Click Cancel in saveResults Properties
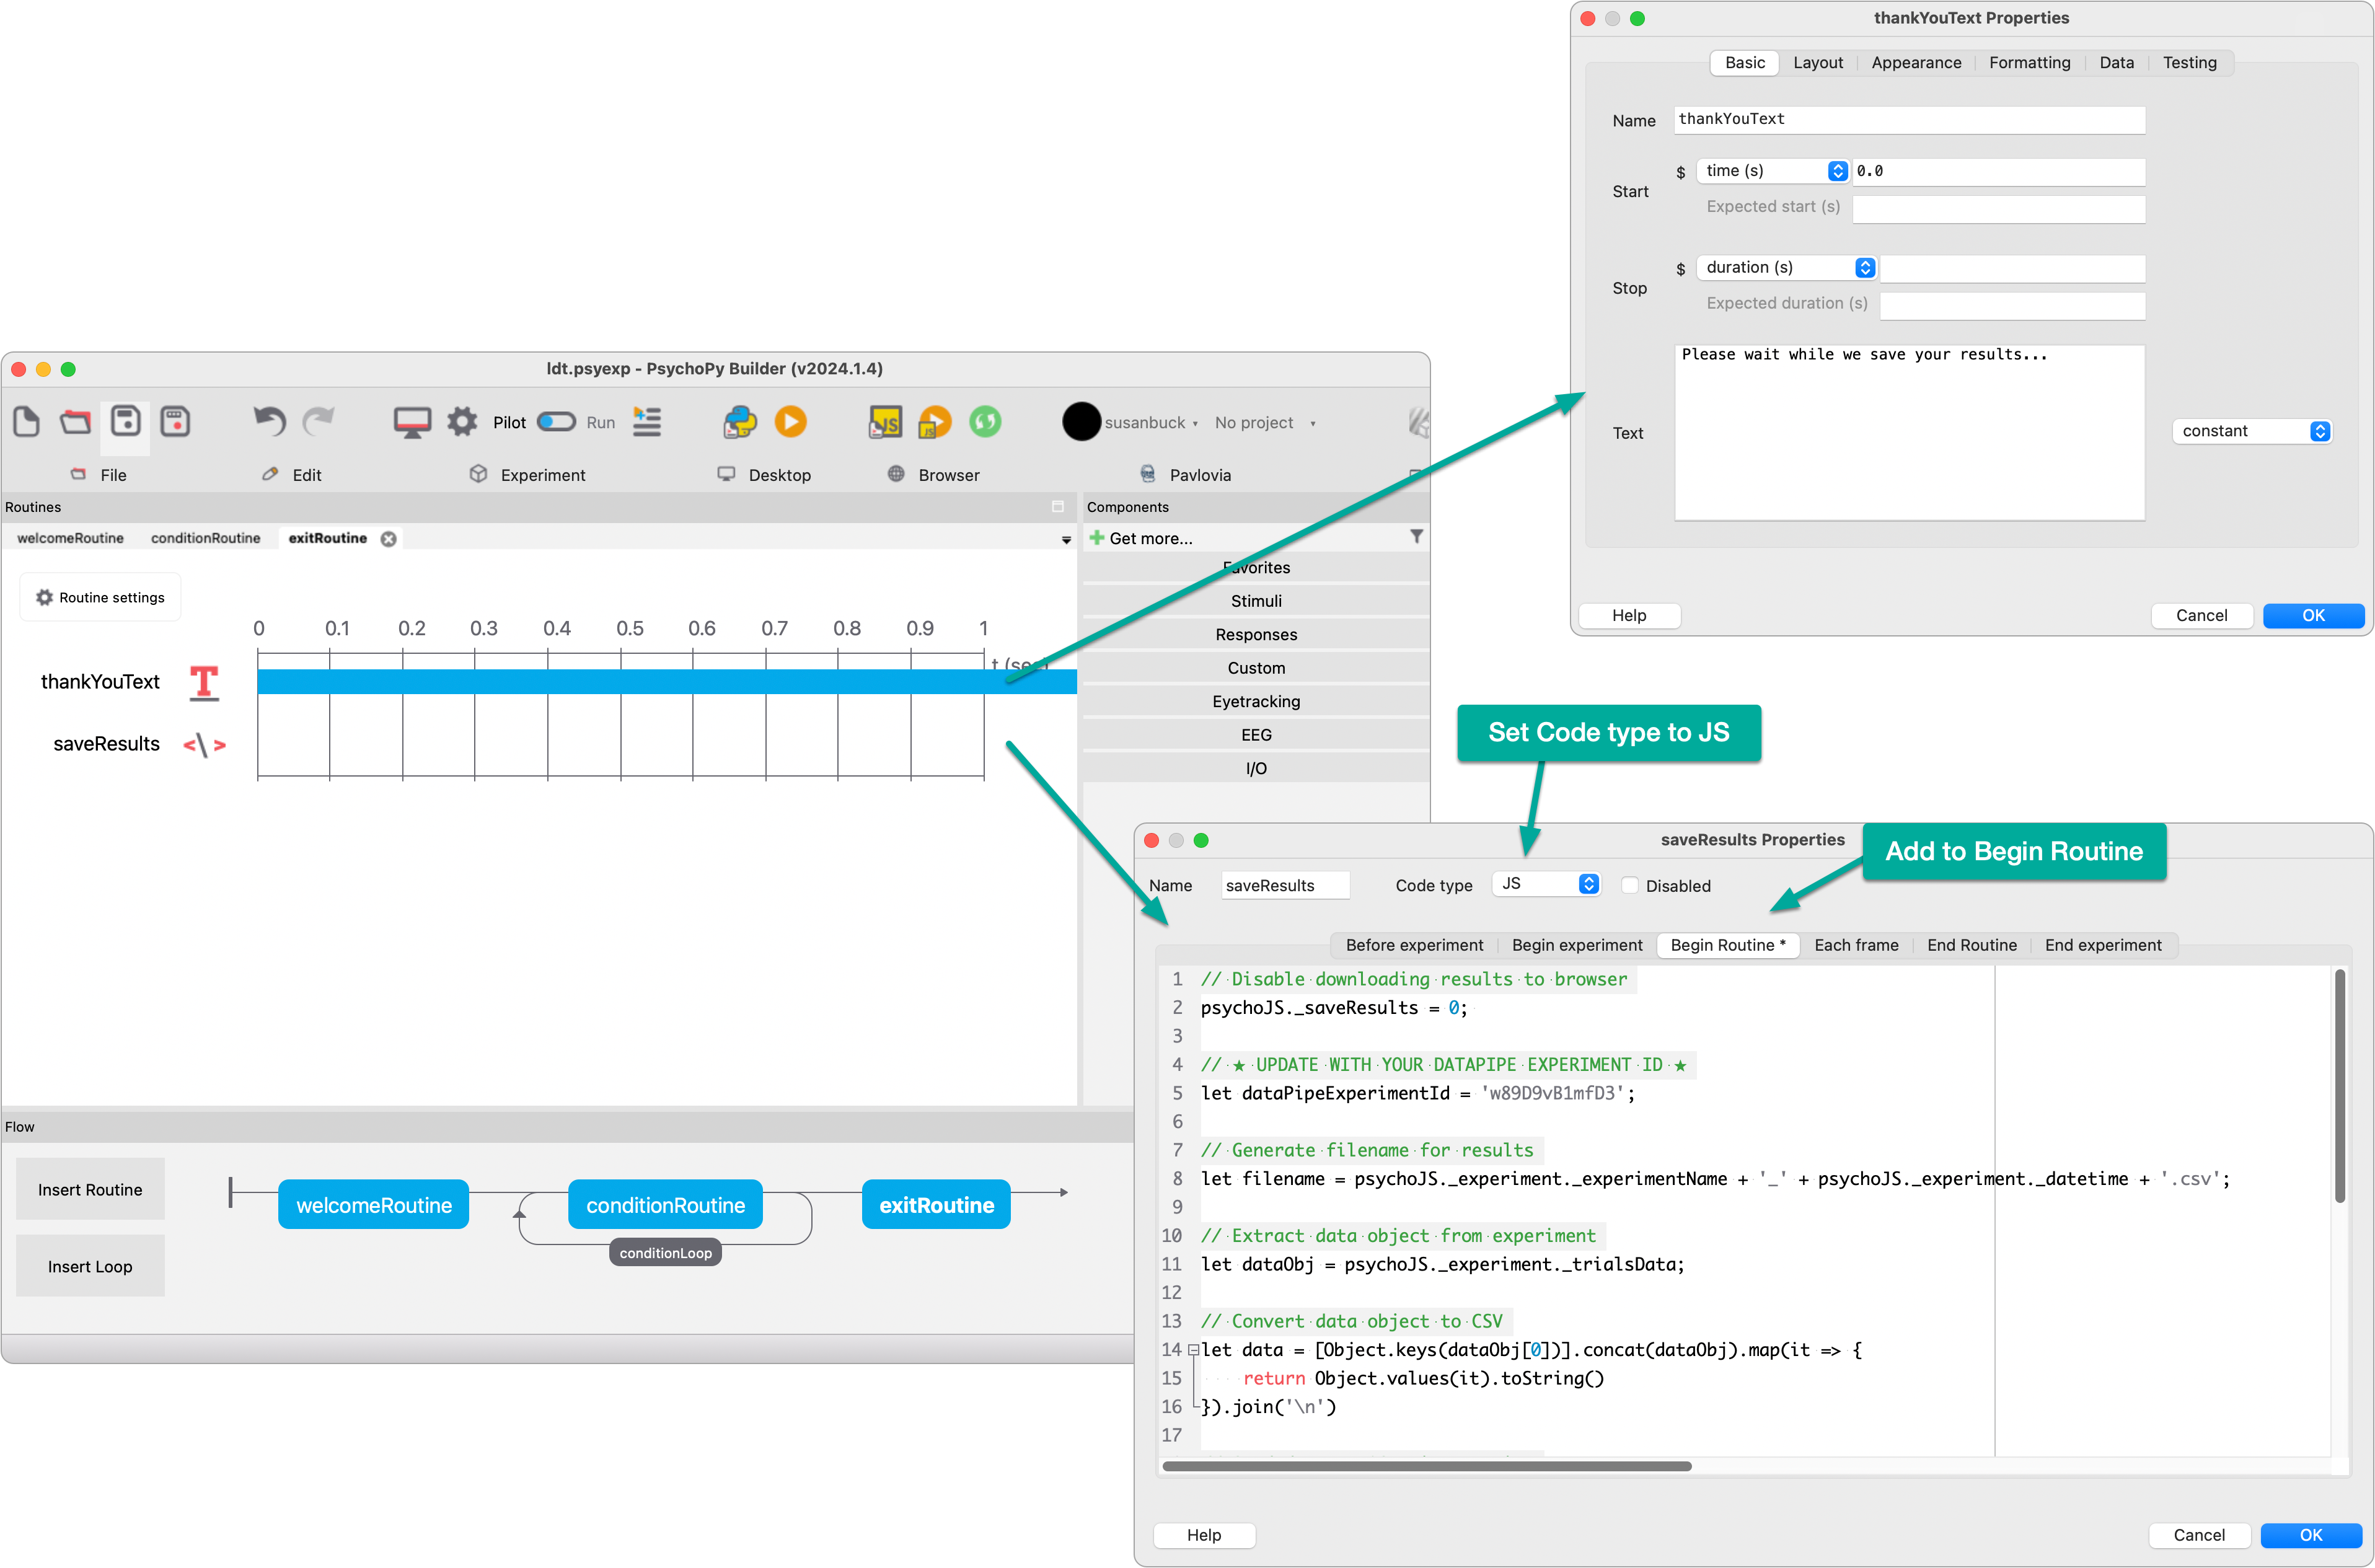 2199,1535
